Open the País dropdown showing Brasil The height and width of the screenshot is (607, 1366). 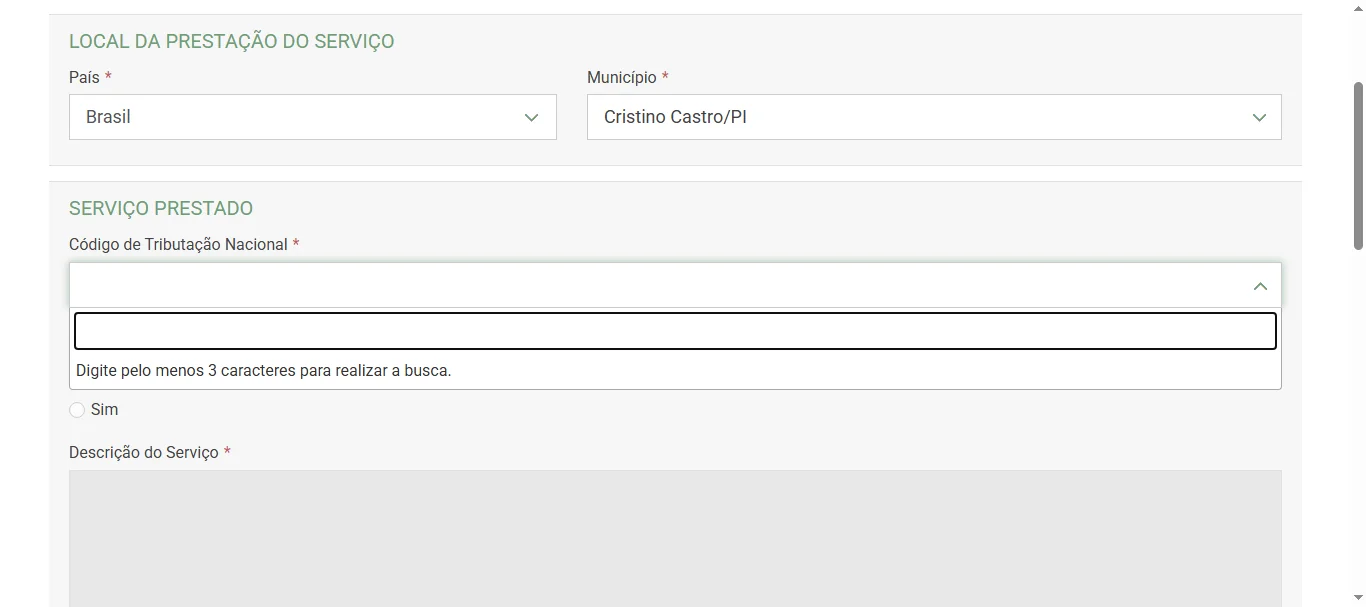[x=312, y=117]
